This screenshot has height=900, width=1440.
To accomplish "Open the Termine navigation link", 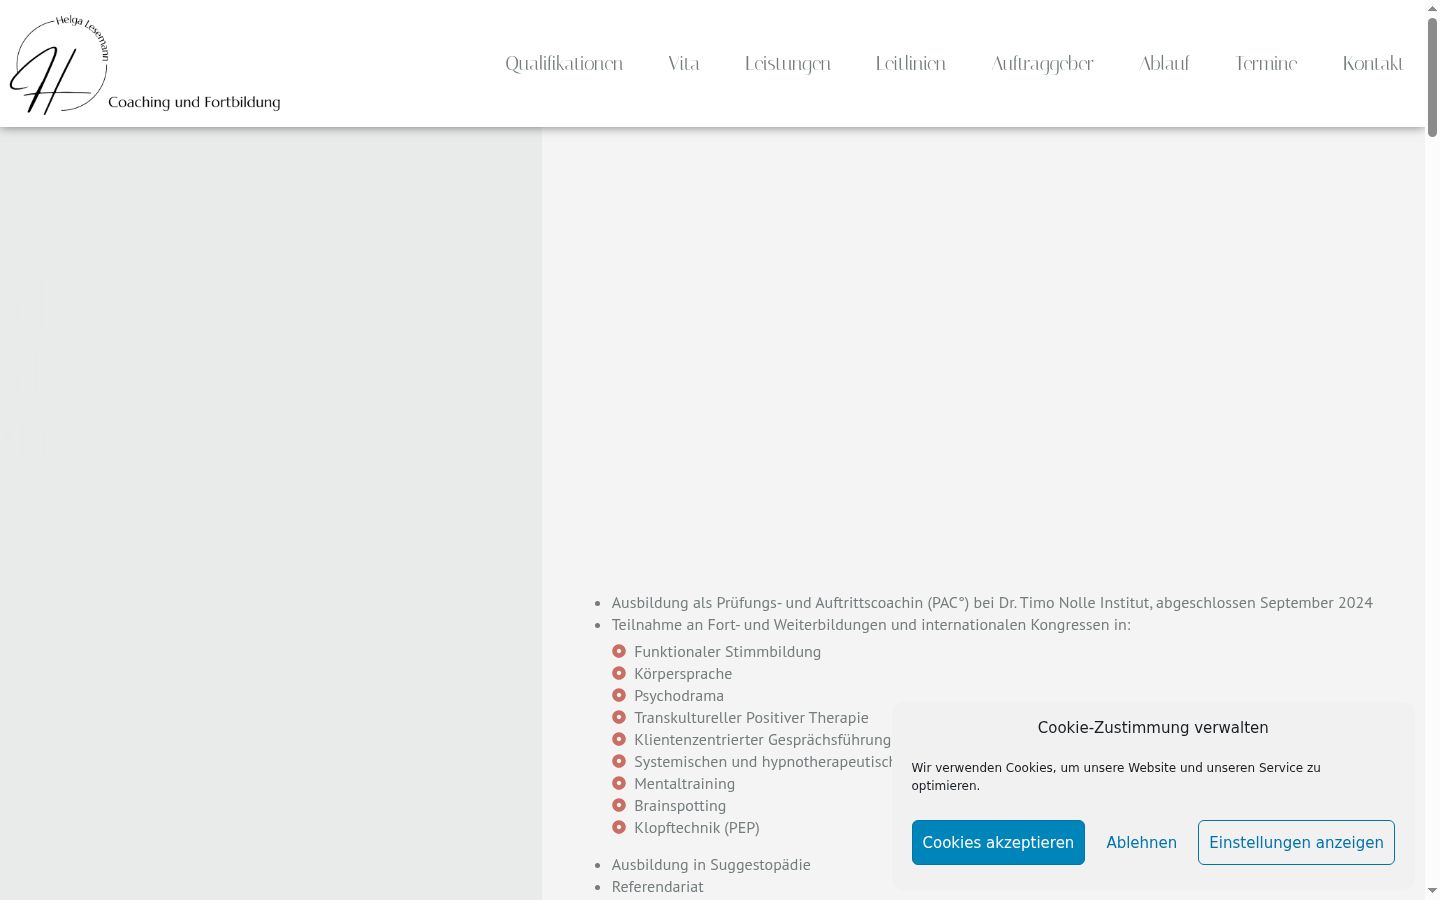I will tap(1266, 64).
